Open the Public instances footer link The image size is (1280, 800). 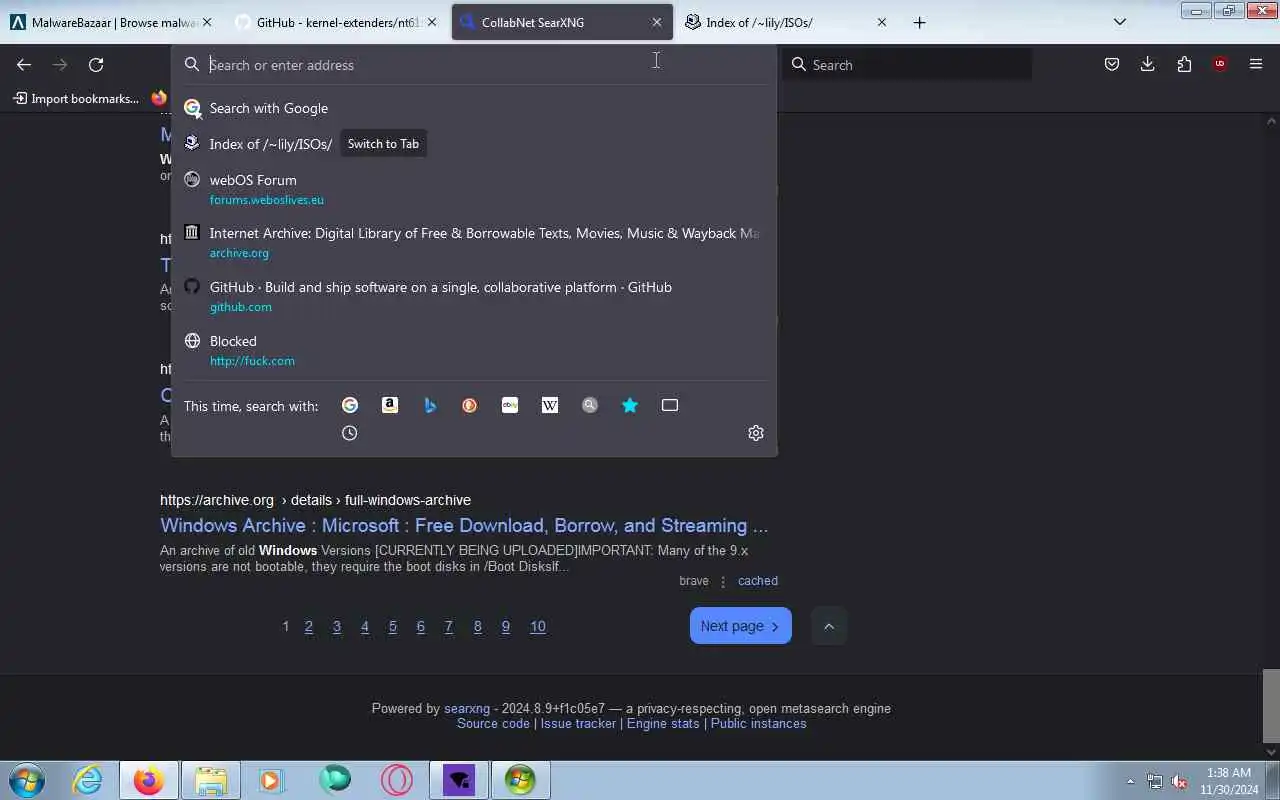click(x=758, y=724)
